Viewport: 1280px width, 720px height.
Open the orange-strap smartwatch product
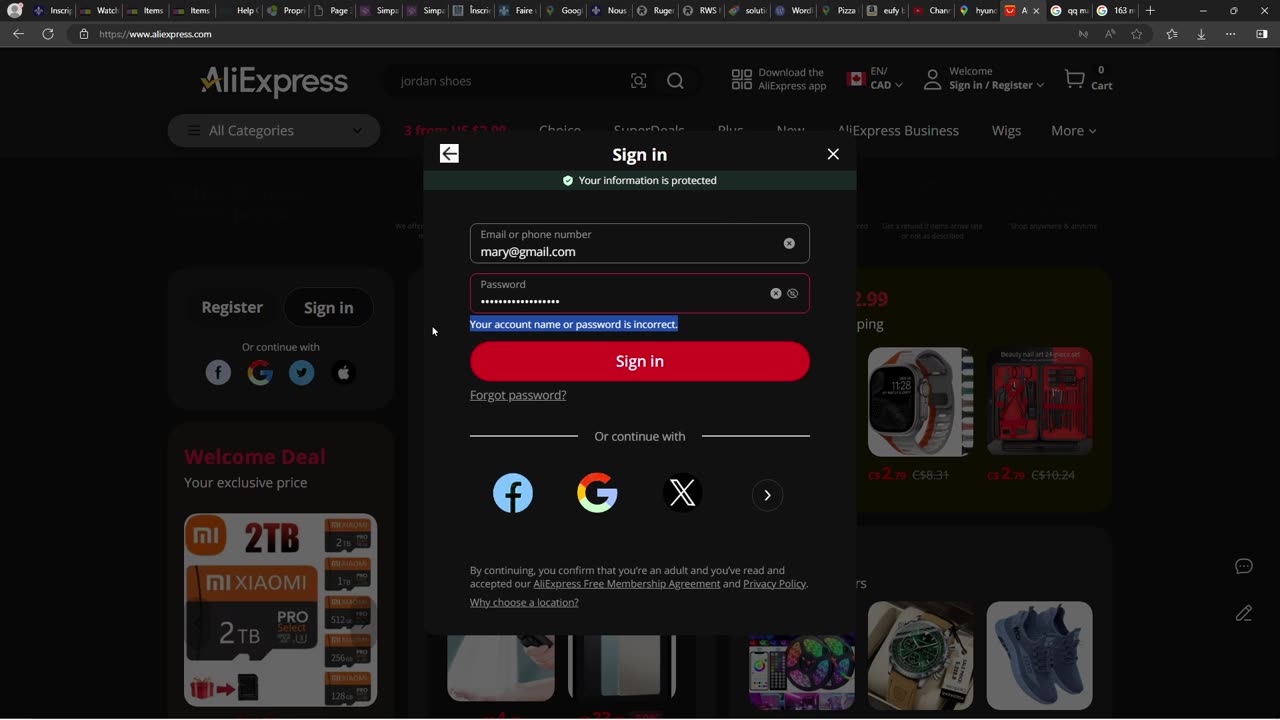(x=921, y=402)
